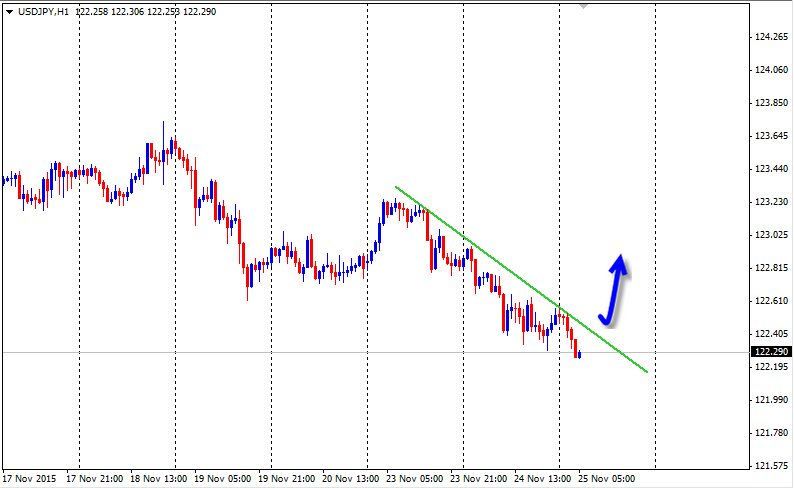Select the 123.025 price scale label
Screen dimensions: 794x488
coord(772,234)
